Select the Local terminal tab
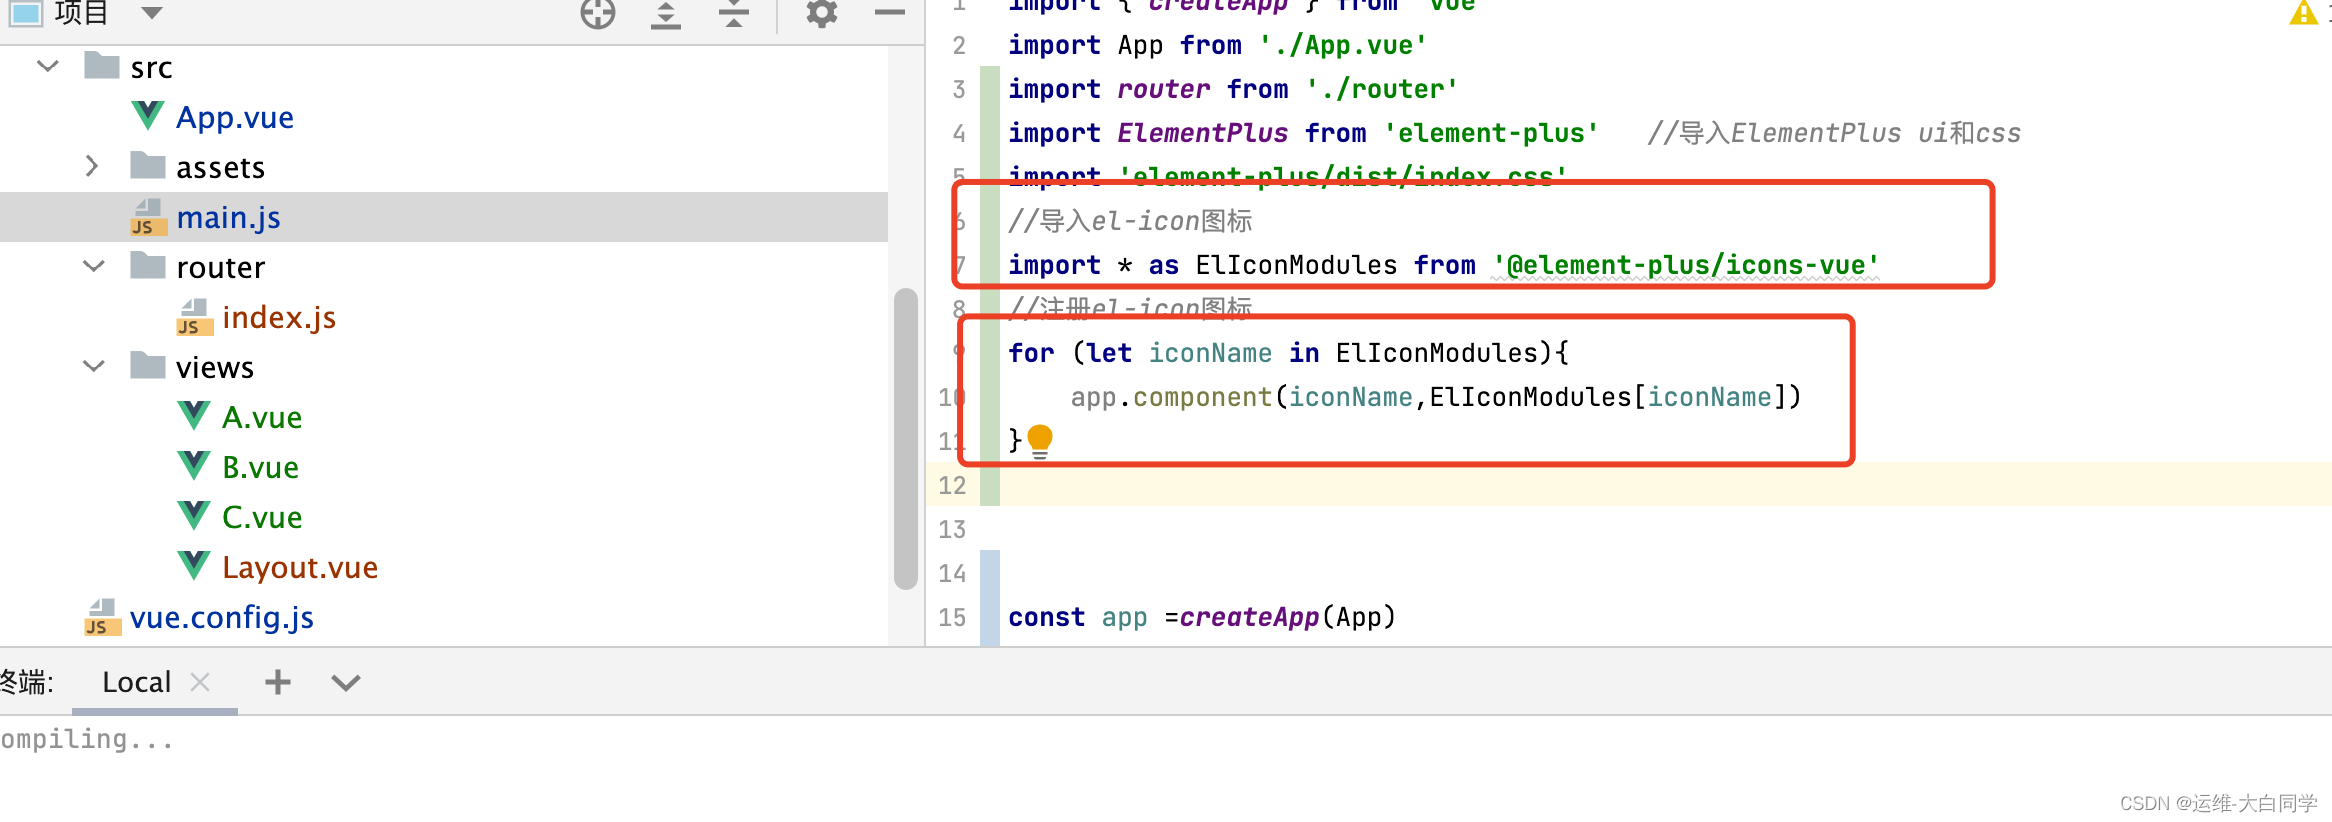Screen dimensions: 2332x822 point(136,682)
